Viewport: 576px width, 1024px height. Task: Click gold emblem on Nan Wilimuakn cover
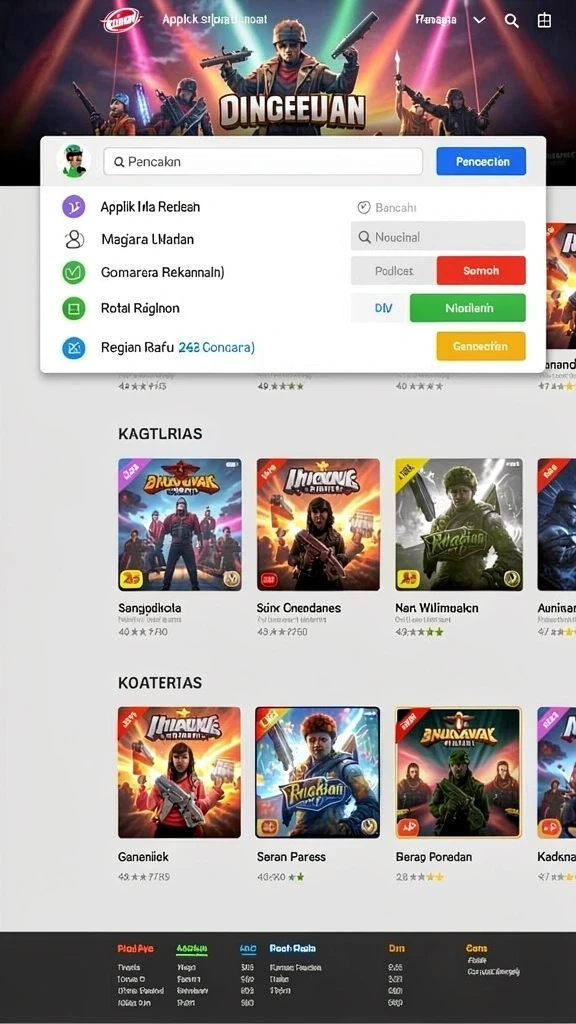click(511, 578)
